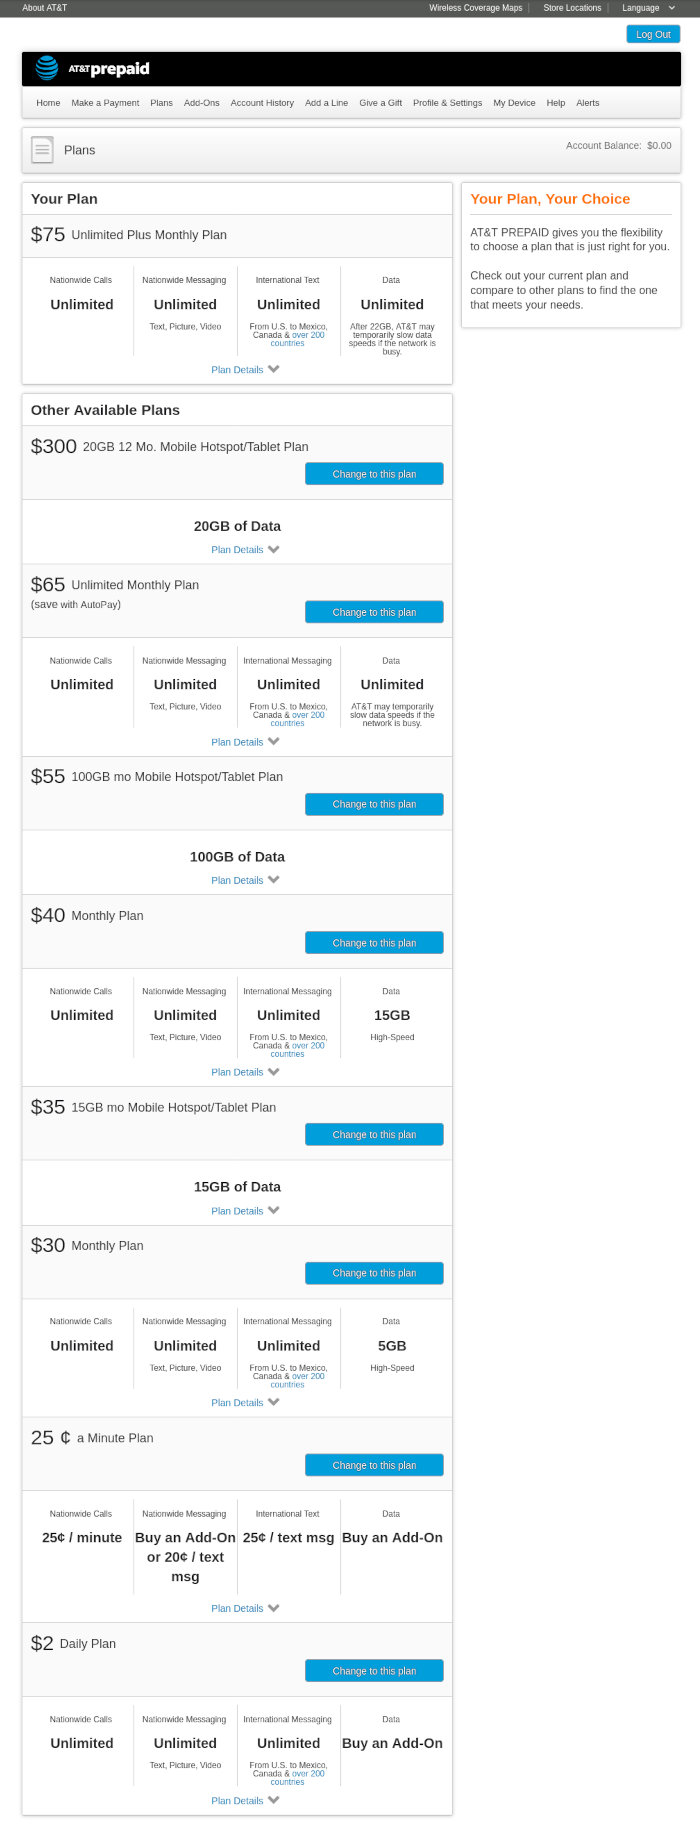Change to the 25¢ a Minute Plan
Image resolution: width=700 pixels, height=1836 pixels.
pos(374,1464)
